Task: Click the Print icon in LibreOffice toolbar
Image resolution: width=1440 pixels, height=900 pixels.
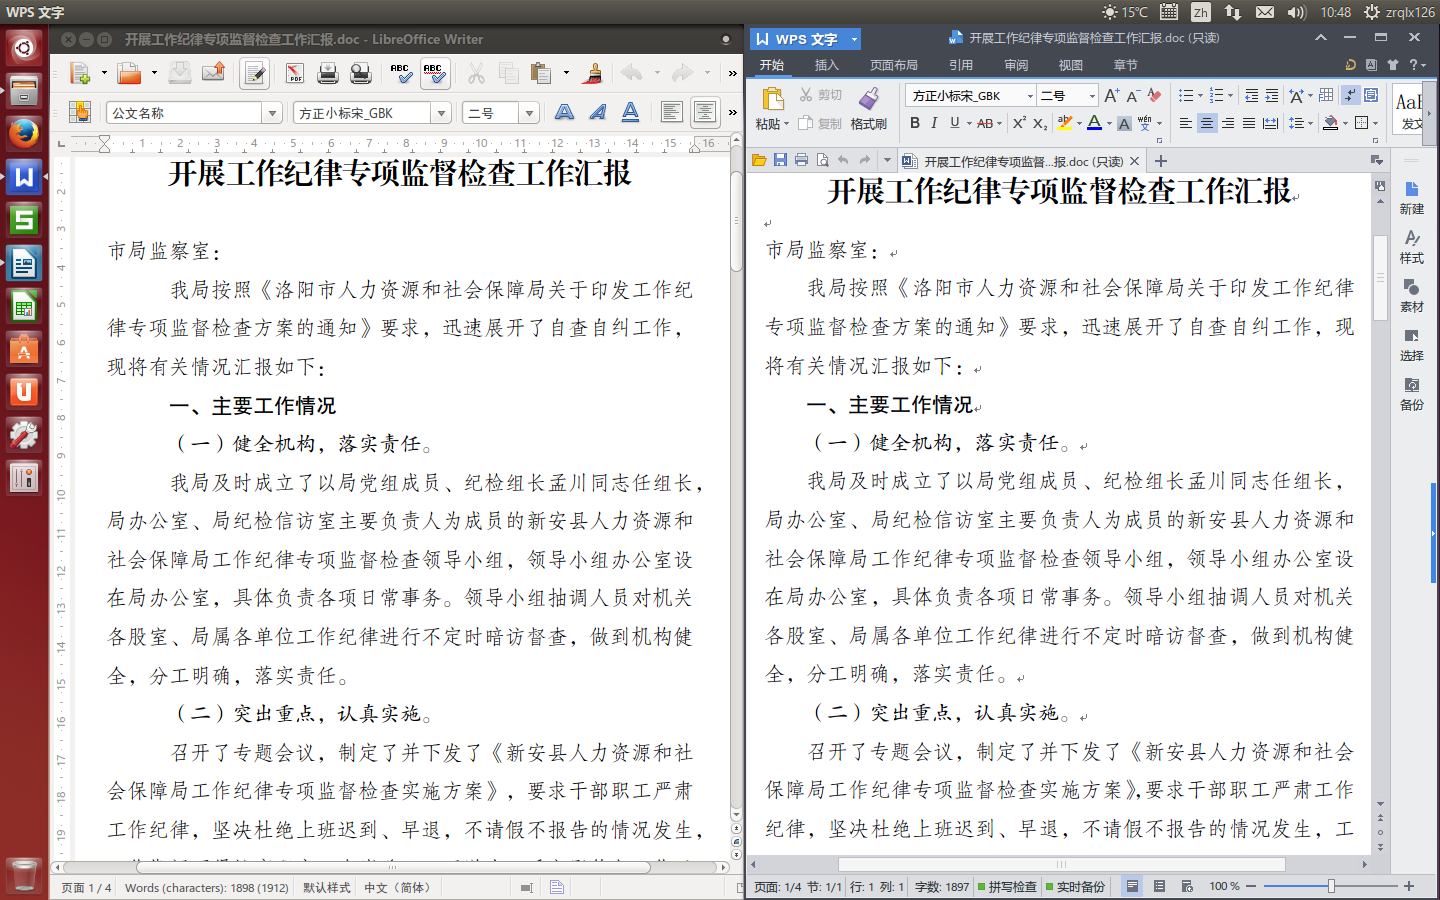Action: [328, 73]
